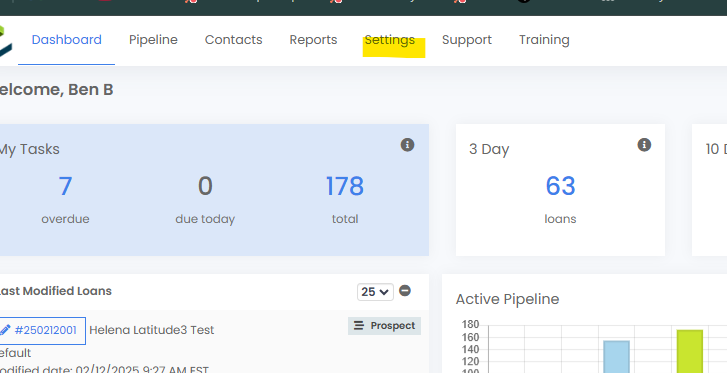Switch to the Reports tab
Screen dimensions: 727x373
[x=313, y=40]
